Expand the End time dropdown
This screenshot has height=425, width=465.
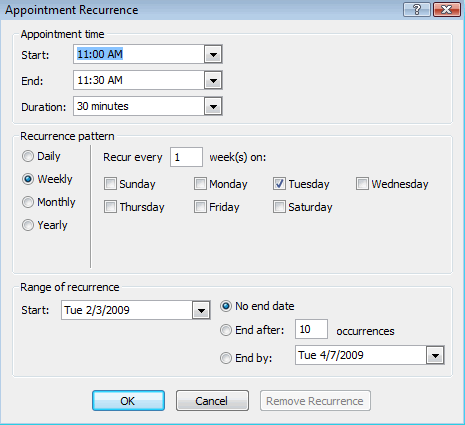tap(213, 80)
